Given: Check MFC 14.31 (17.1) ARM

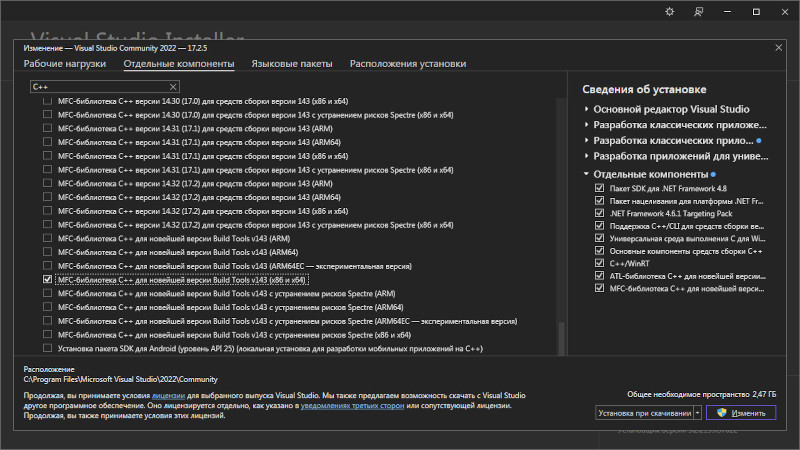Looking at the screenshot, I should point(47,129).
